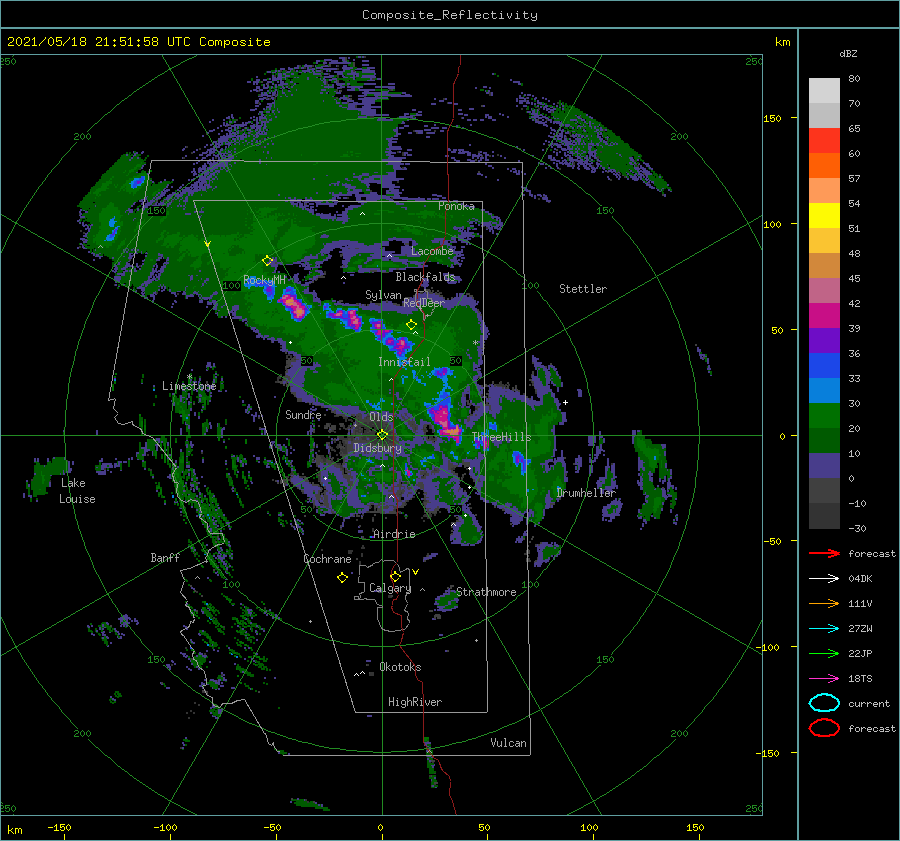Select the Didsbury label
The width and height of the screenshot is (900, 841).
coord(377,448)
